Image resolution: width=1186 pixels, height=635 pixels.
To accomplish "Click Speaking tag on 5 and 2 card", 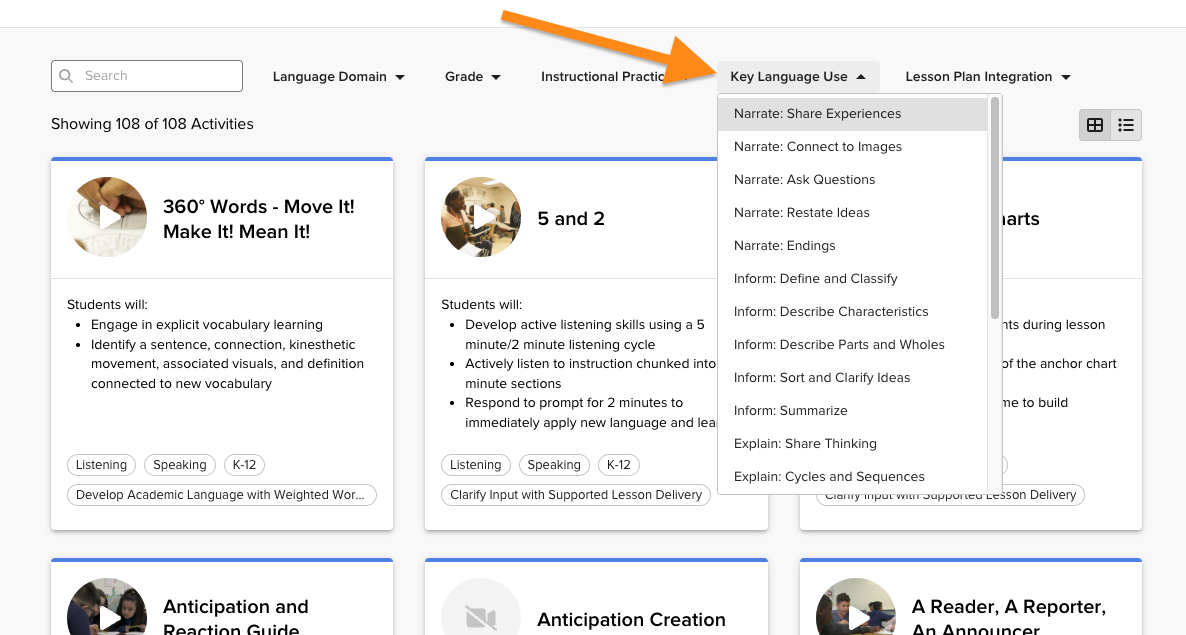I will [x=554, y=465].
